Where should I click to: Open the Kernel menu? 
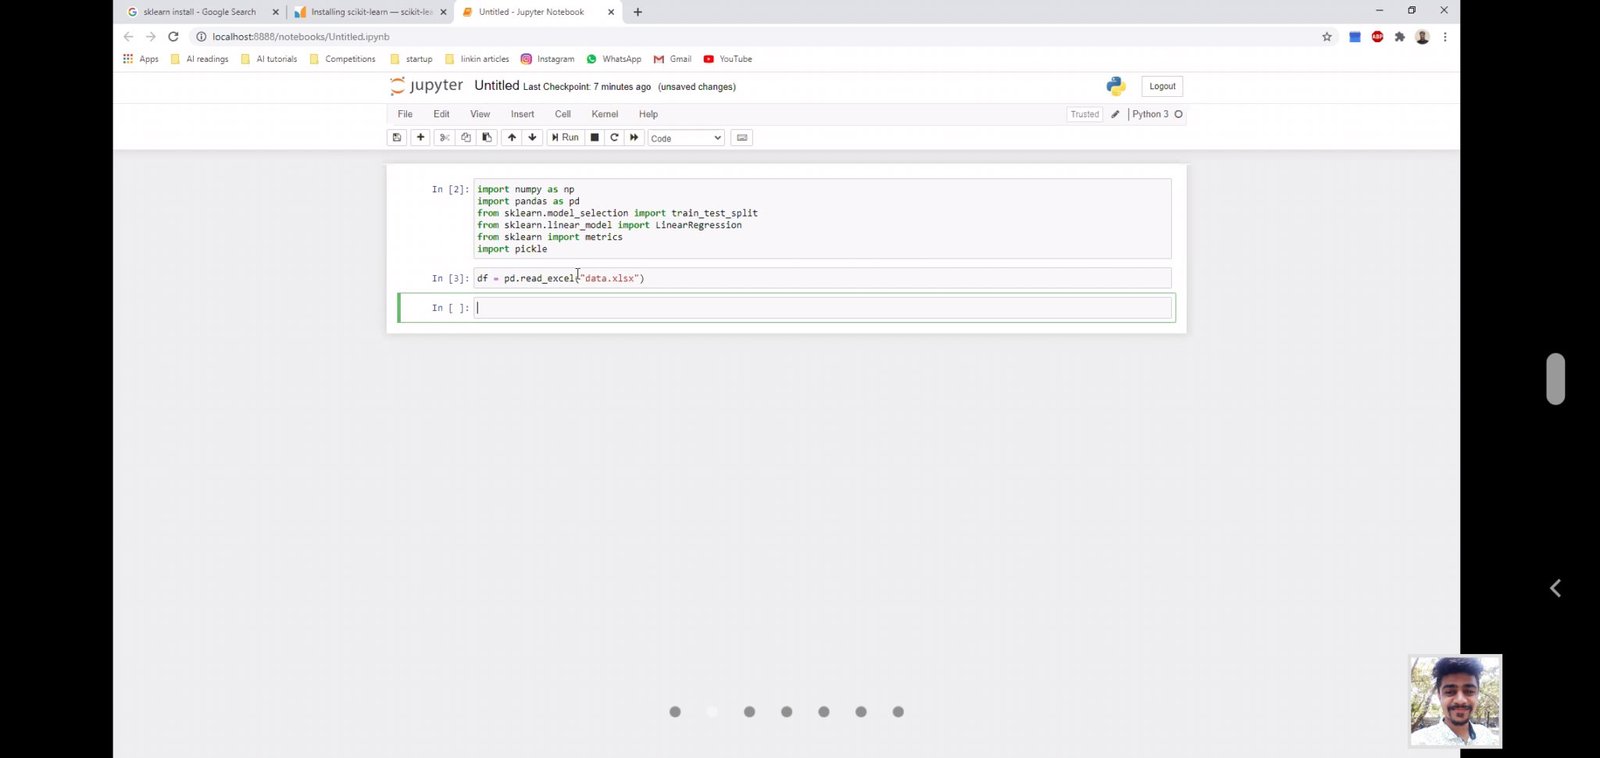[x=605, y=114]
